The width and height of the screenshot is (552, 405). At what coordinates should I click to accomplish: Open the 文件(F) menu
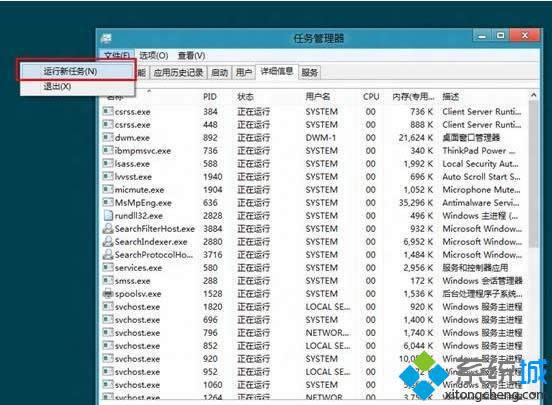[x=117, y=55]
